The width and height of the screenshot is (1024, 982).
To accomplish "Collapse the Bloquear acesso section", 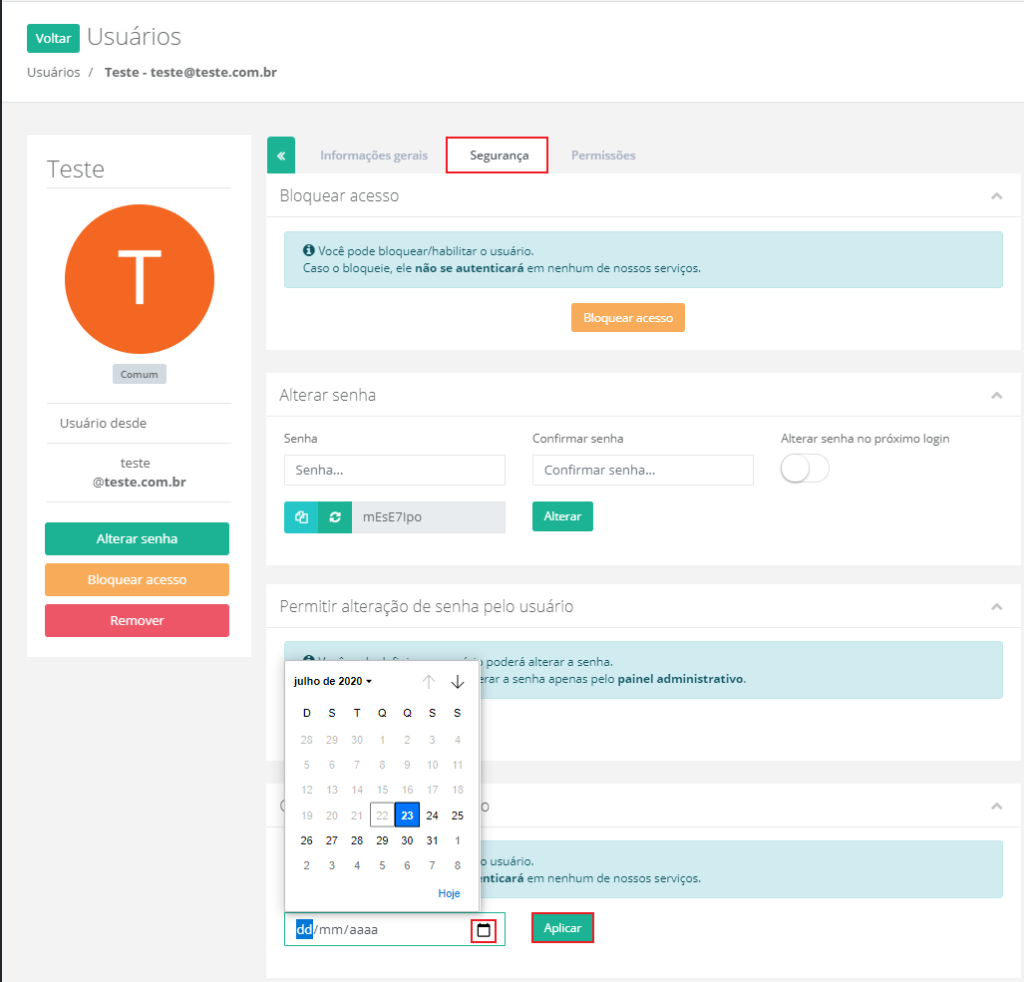I will tap(997, 196).
